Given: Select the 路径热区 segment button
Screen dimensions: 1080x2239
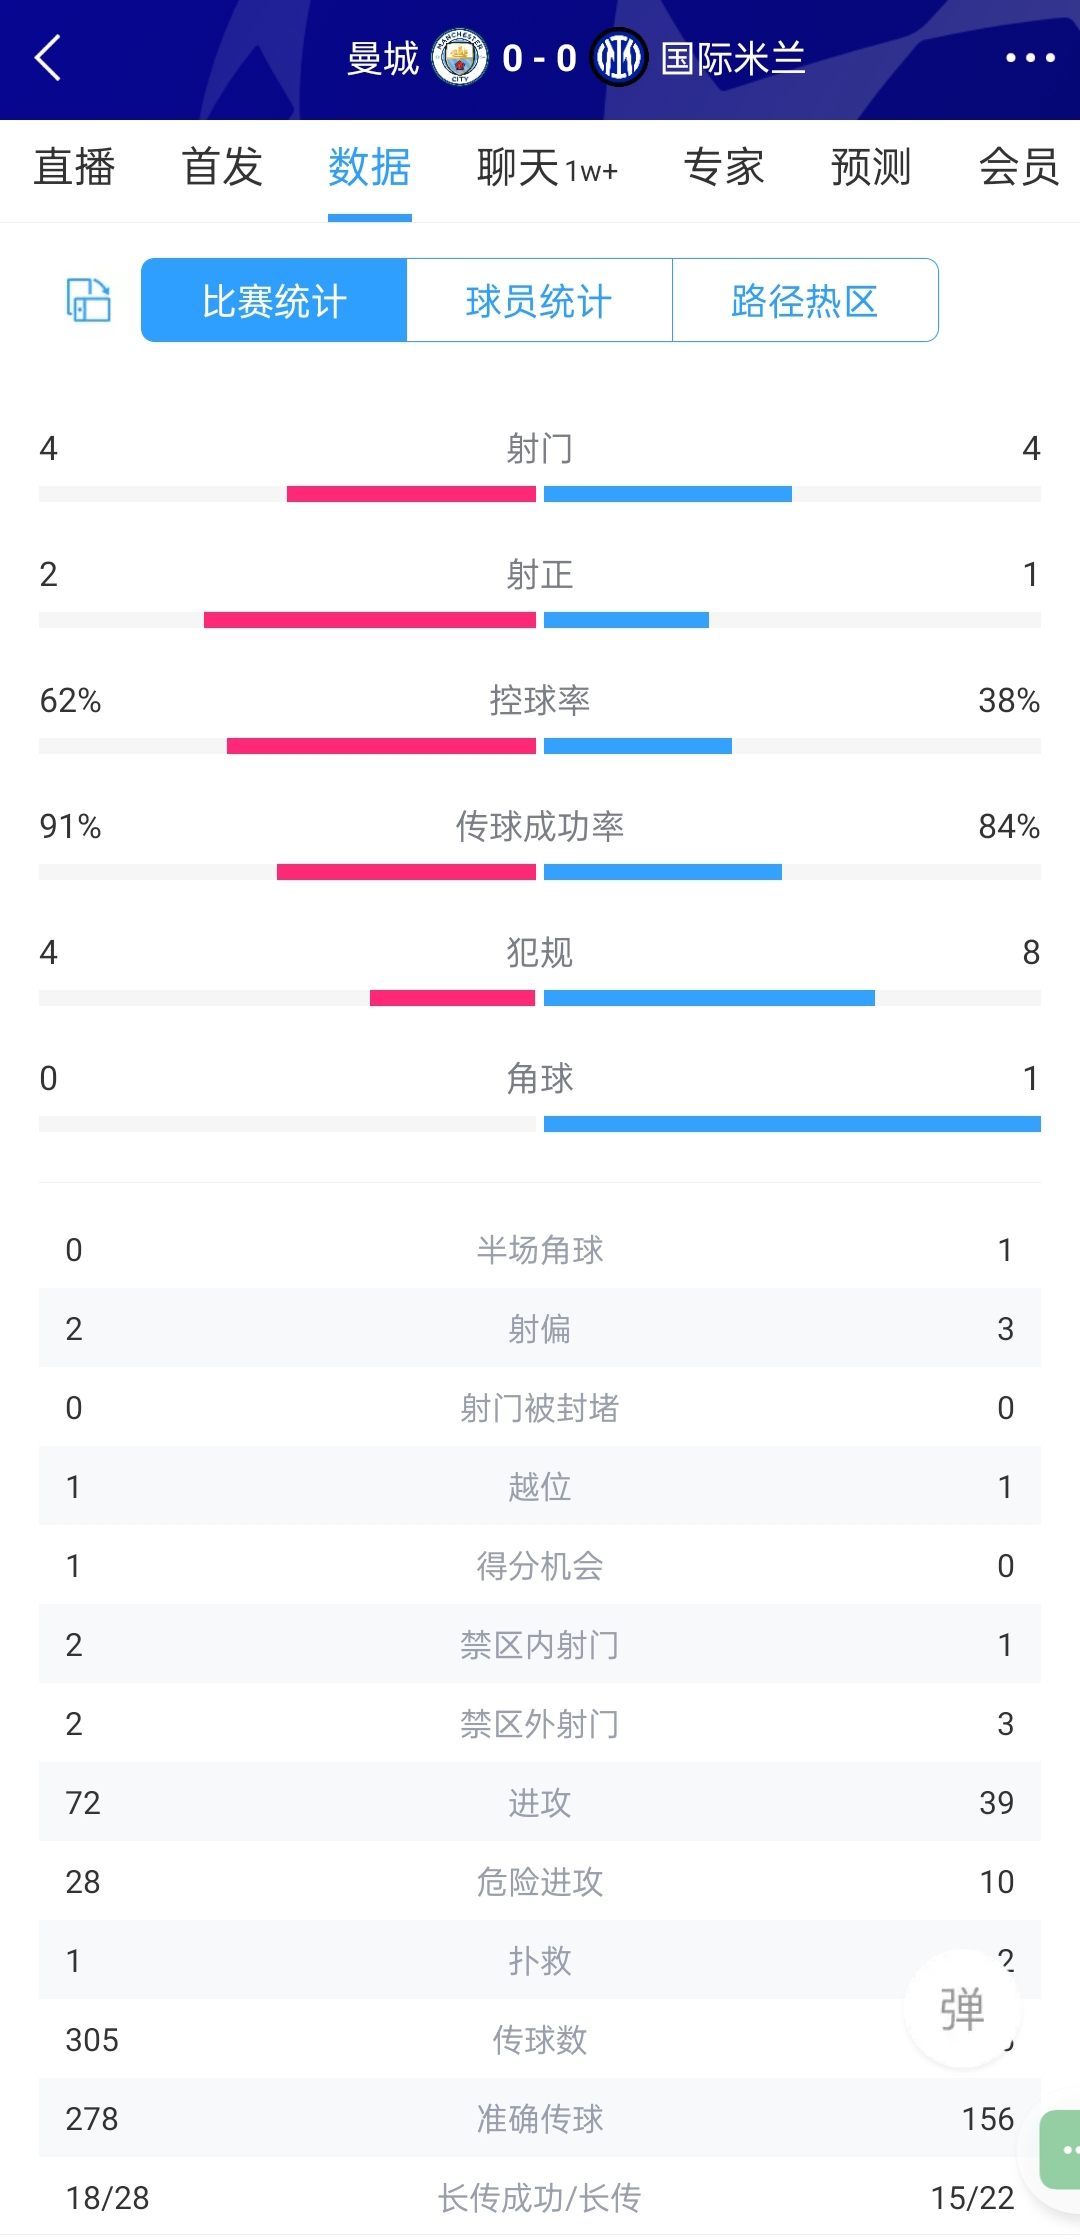Looking at the screenshot, I should [805, 300].
